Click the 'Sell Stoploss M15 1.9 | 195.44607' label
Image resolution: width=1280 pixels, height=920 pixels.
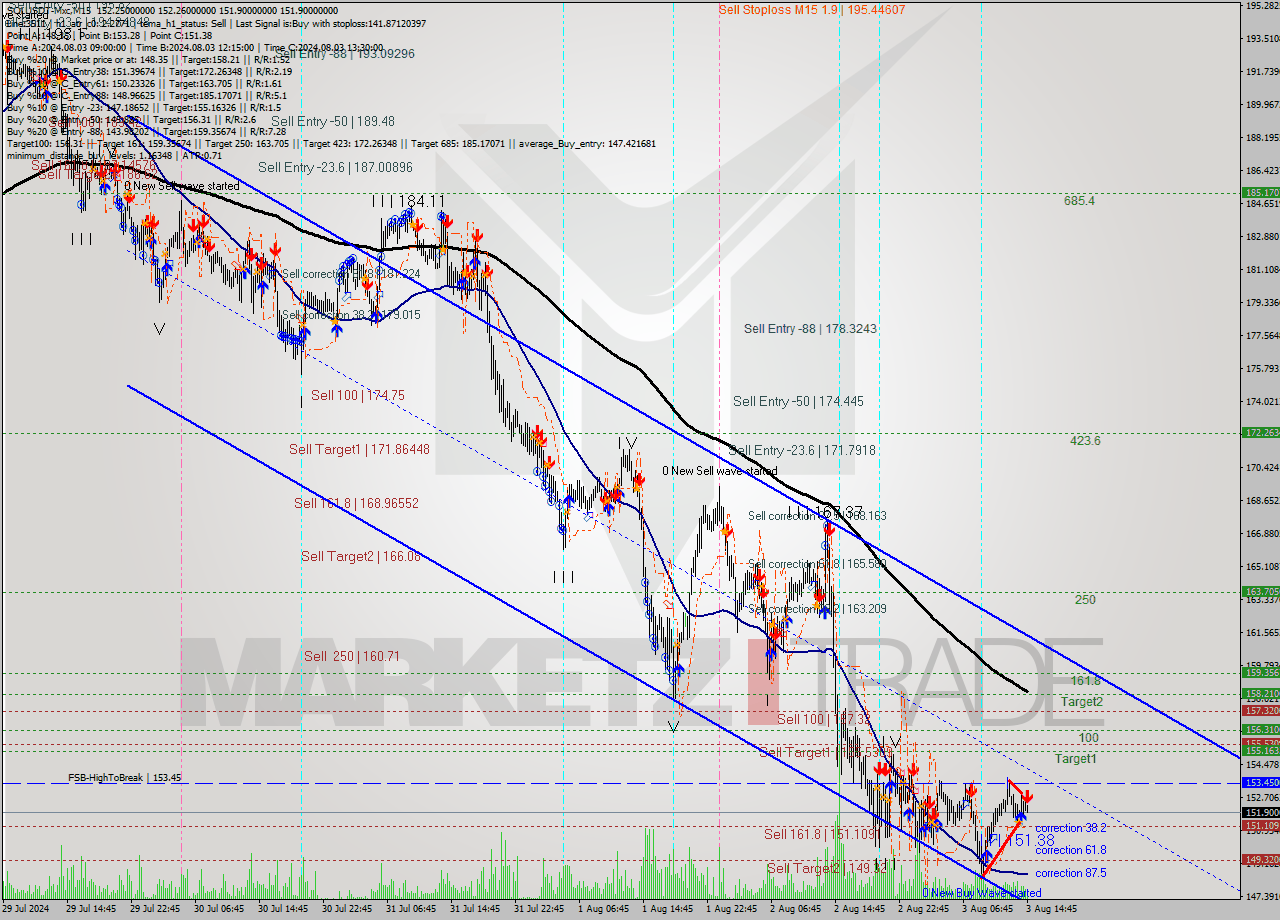click(812, 9)
